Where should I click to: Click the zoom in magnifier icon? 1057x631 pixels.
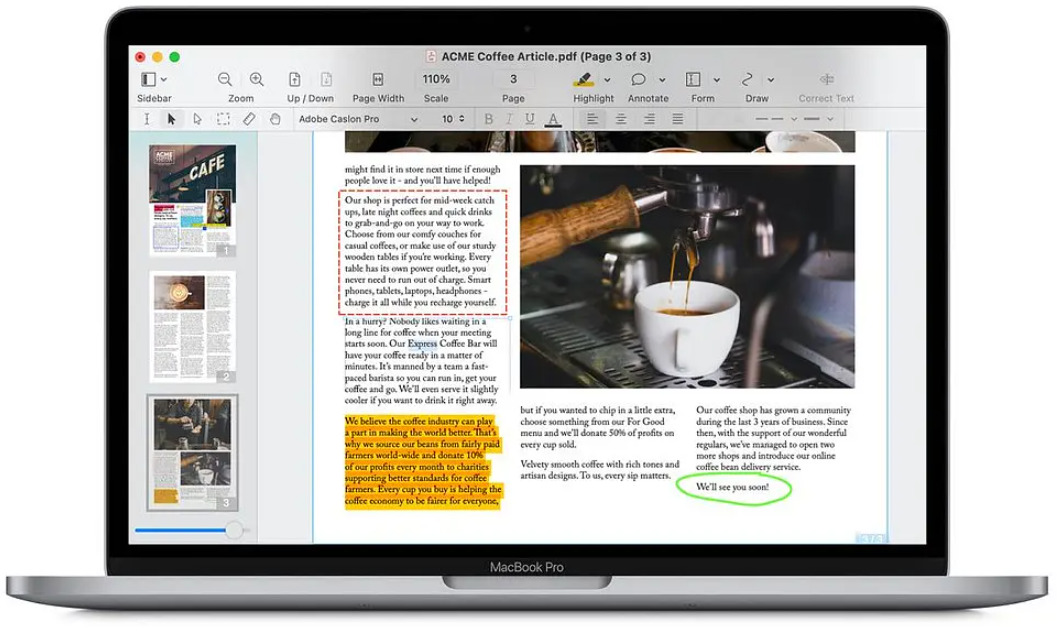click(257, 79)
